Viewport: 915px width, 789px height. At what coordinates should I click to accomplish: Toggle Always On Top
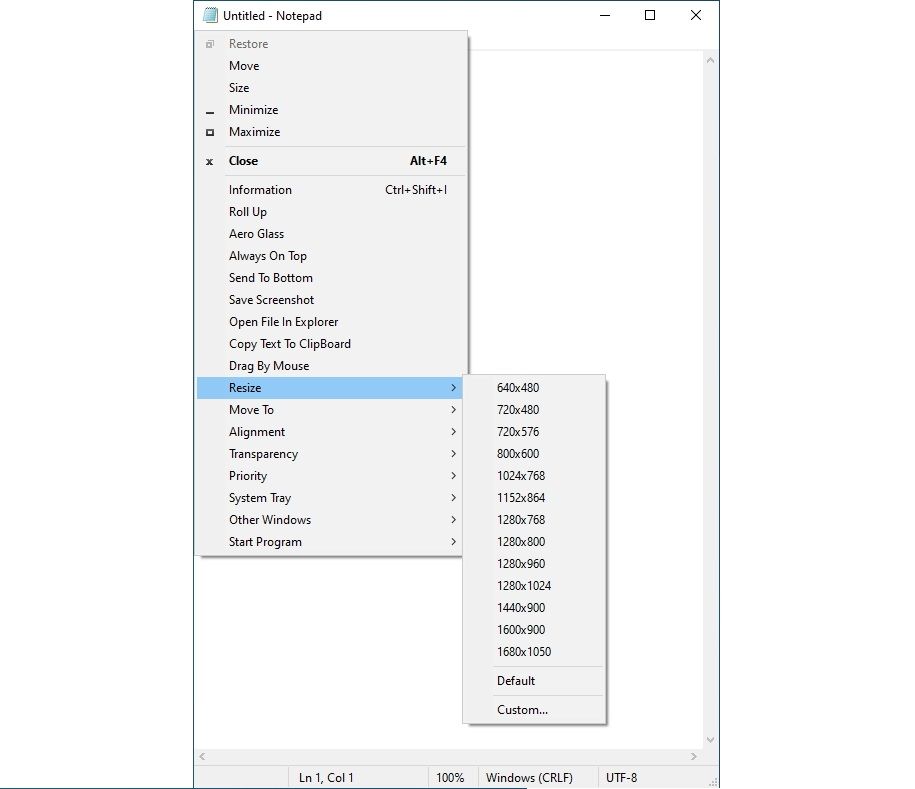331,256
